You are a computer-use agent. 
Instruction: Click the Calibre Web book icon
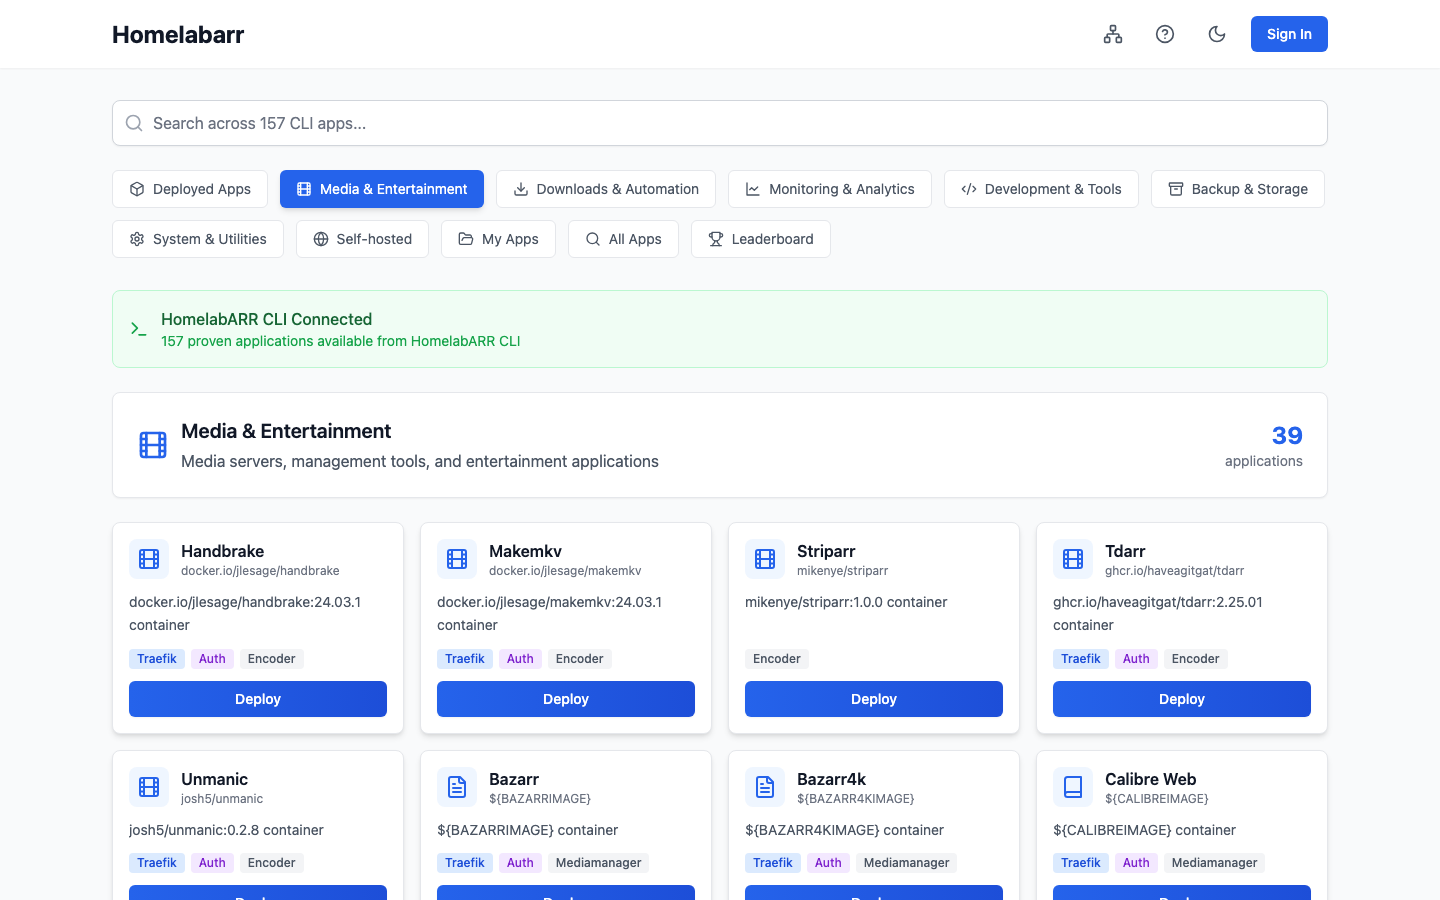click(1073, 787)
